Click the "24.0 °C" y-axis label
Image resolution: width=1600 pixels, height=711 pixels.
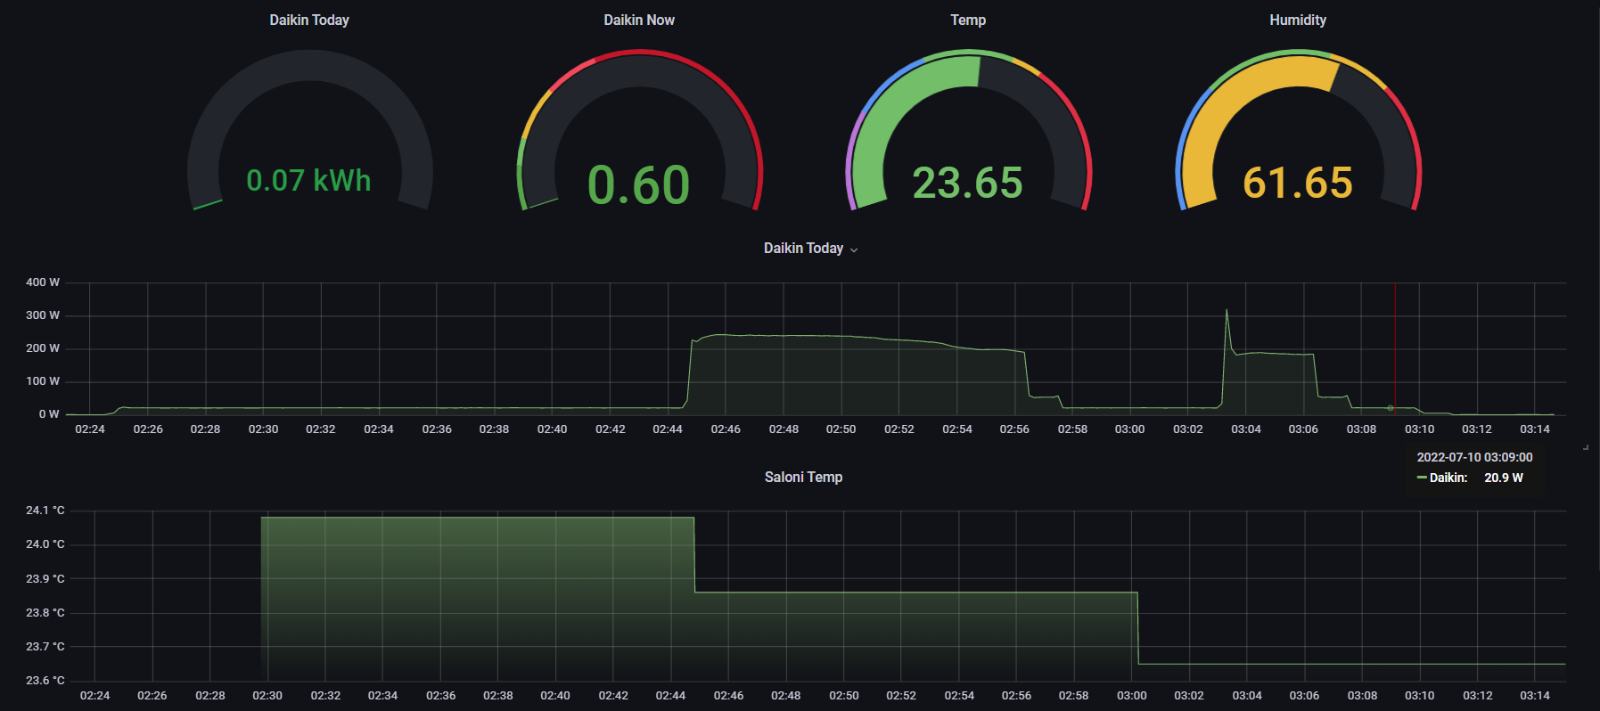[x=45, y=545]
